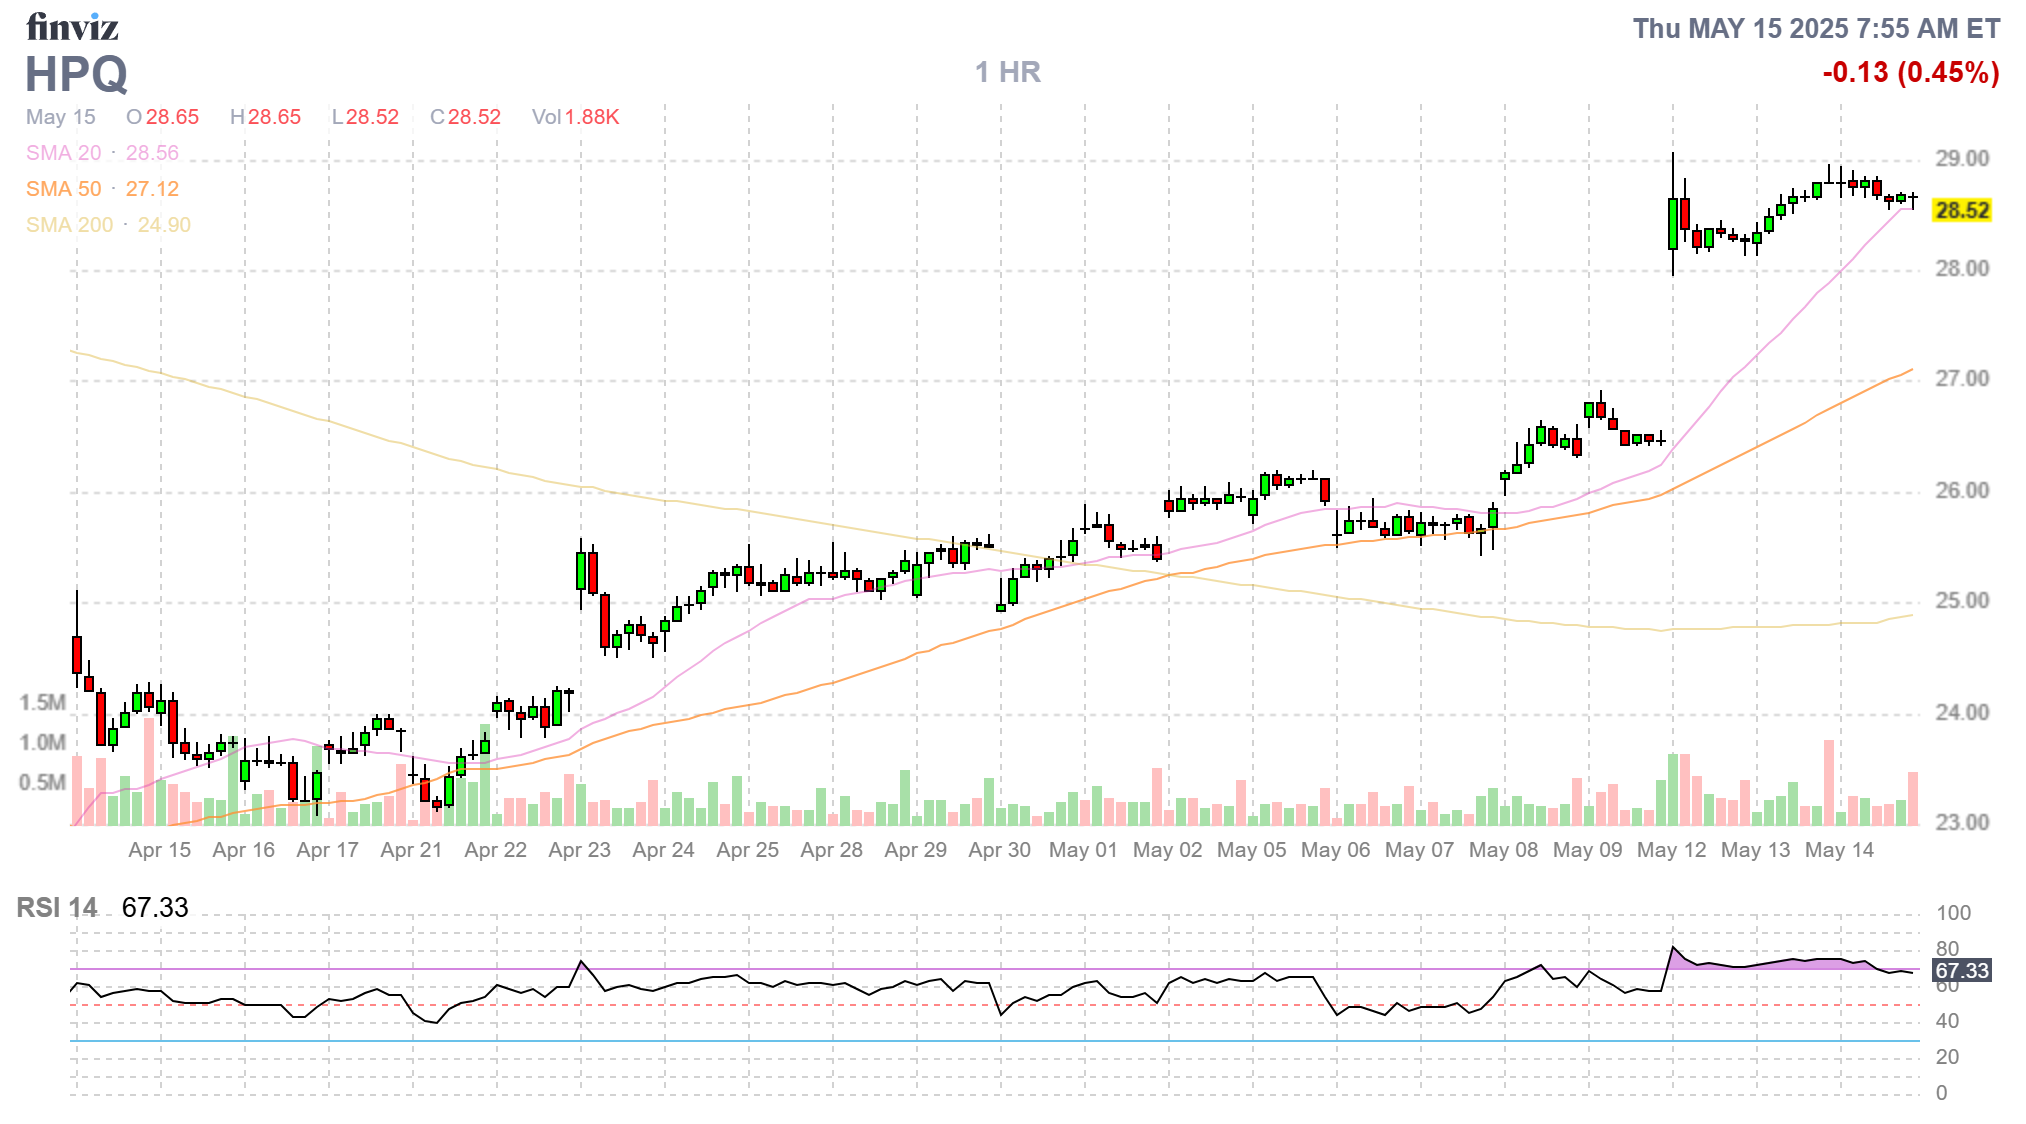Click the May 12 date label

(1671, 850)
